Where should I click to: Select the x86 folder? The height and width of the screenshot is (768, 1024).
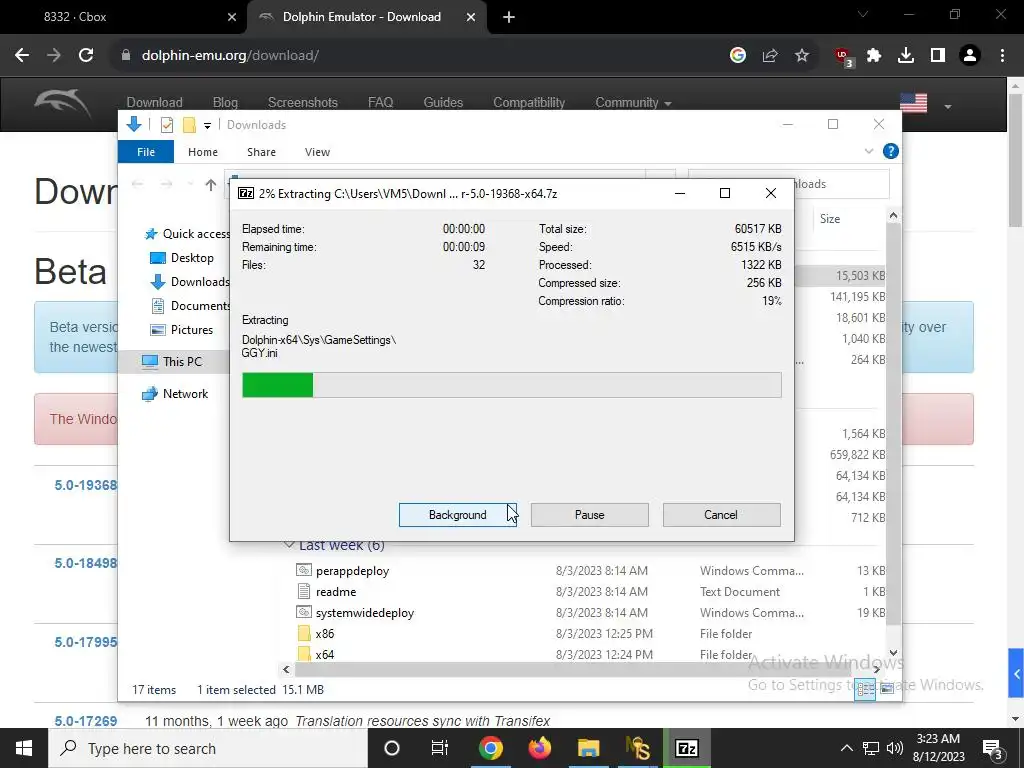point(325,633)
